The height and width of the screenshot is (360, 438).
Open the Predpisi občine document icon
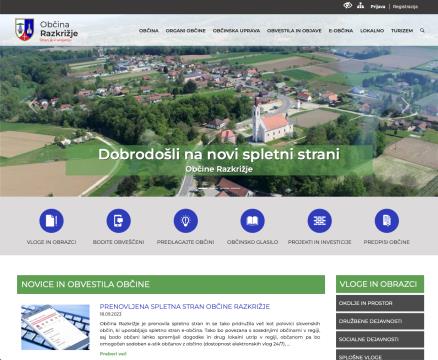pos(387,221)
